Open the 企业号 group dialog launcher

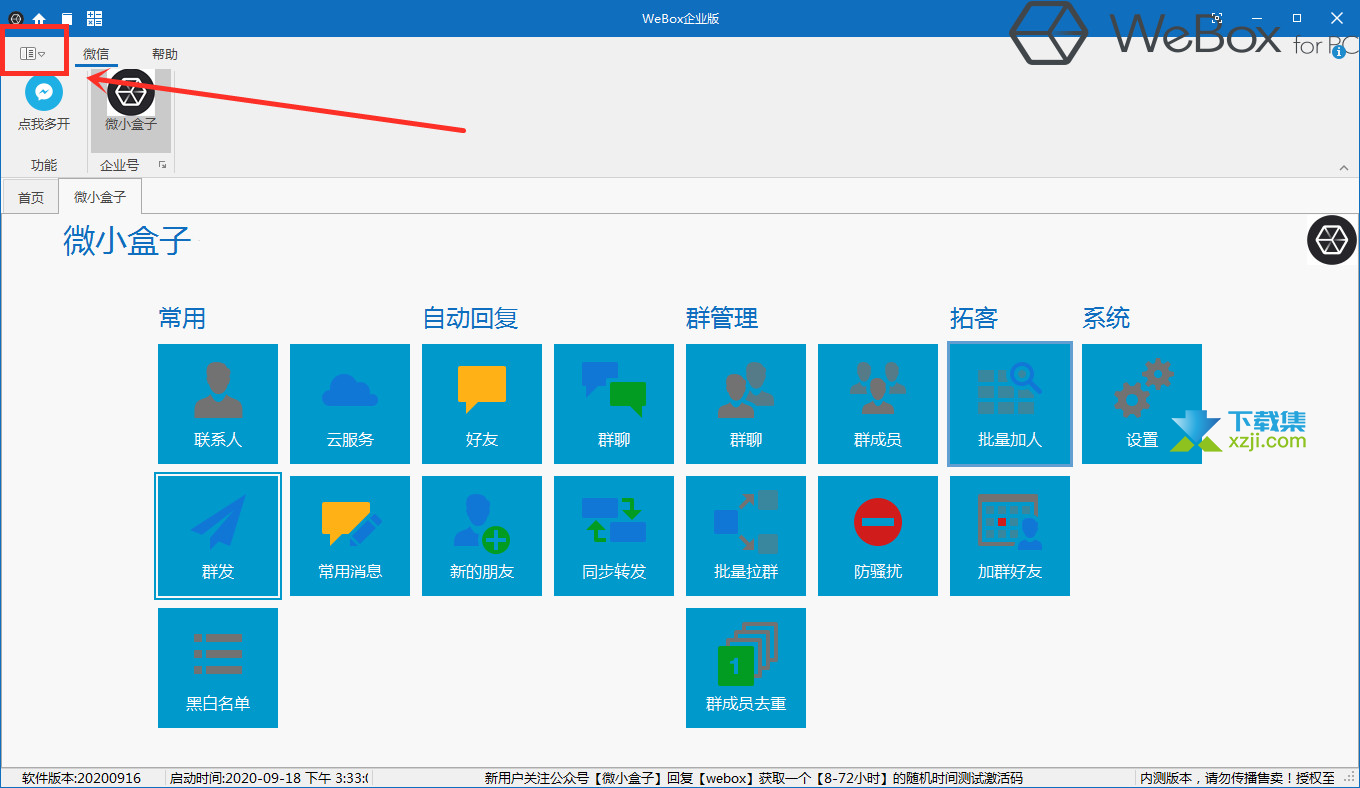pos(162,165)
